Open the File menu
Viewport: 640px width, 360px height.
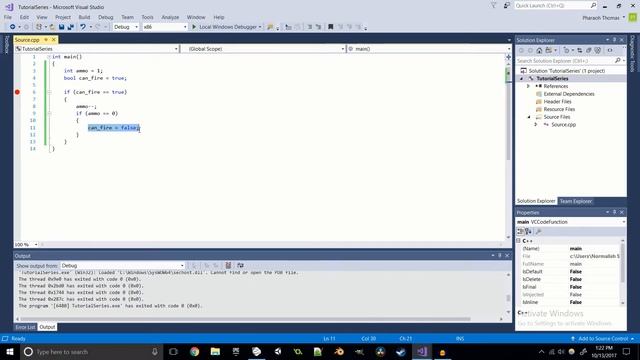point(8,17)
